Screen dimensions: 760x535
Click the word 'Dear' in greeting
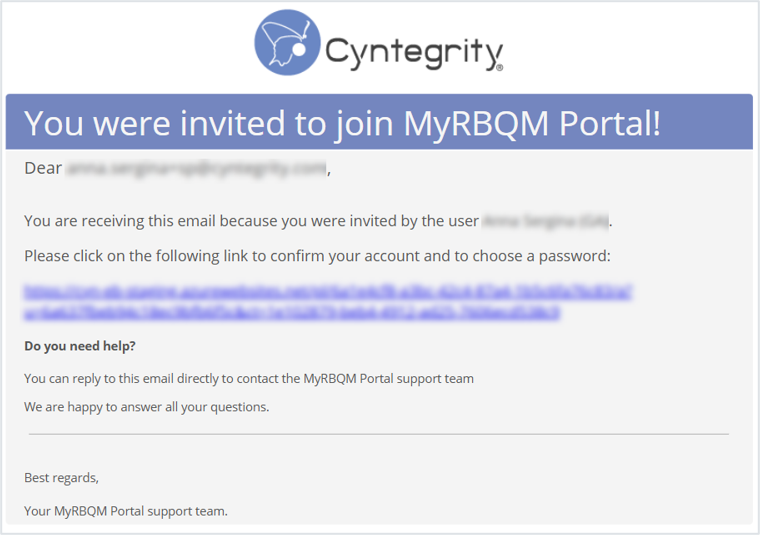[43, 168]
